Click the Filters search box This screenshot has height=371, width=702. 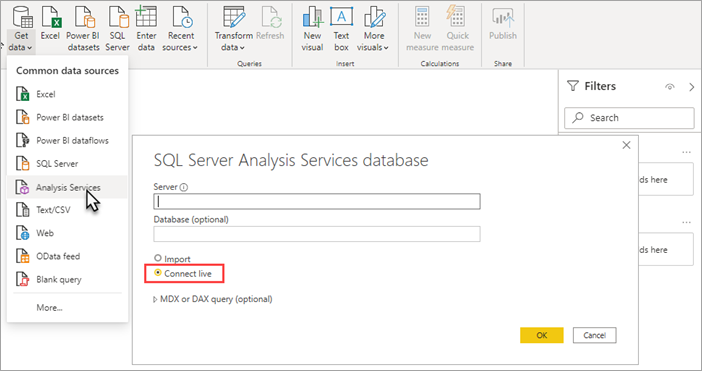(629, 118)
